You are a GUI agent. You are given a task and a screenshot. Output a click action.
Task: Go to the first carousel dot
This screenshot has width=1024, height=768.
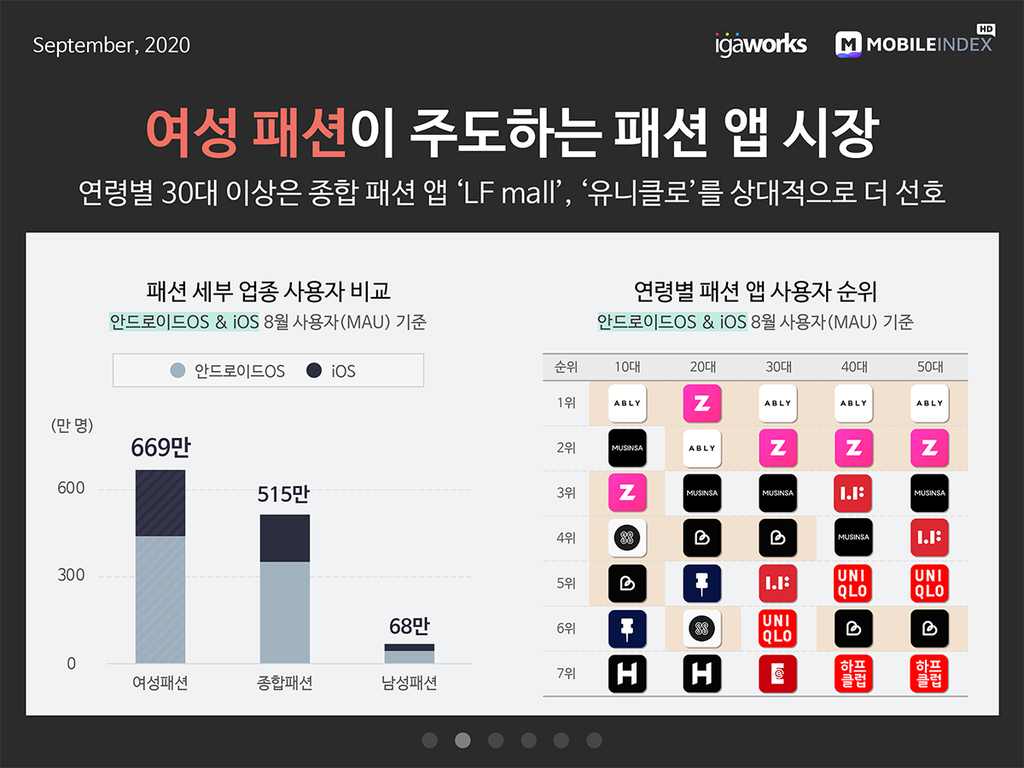[430, 740]
